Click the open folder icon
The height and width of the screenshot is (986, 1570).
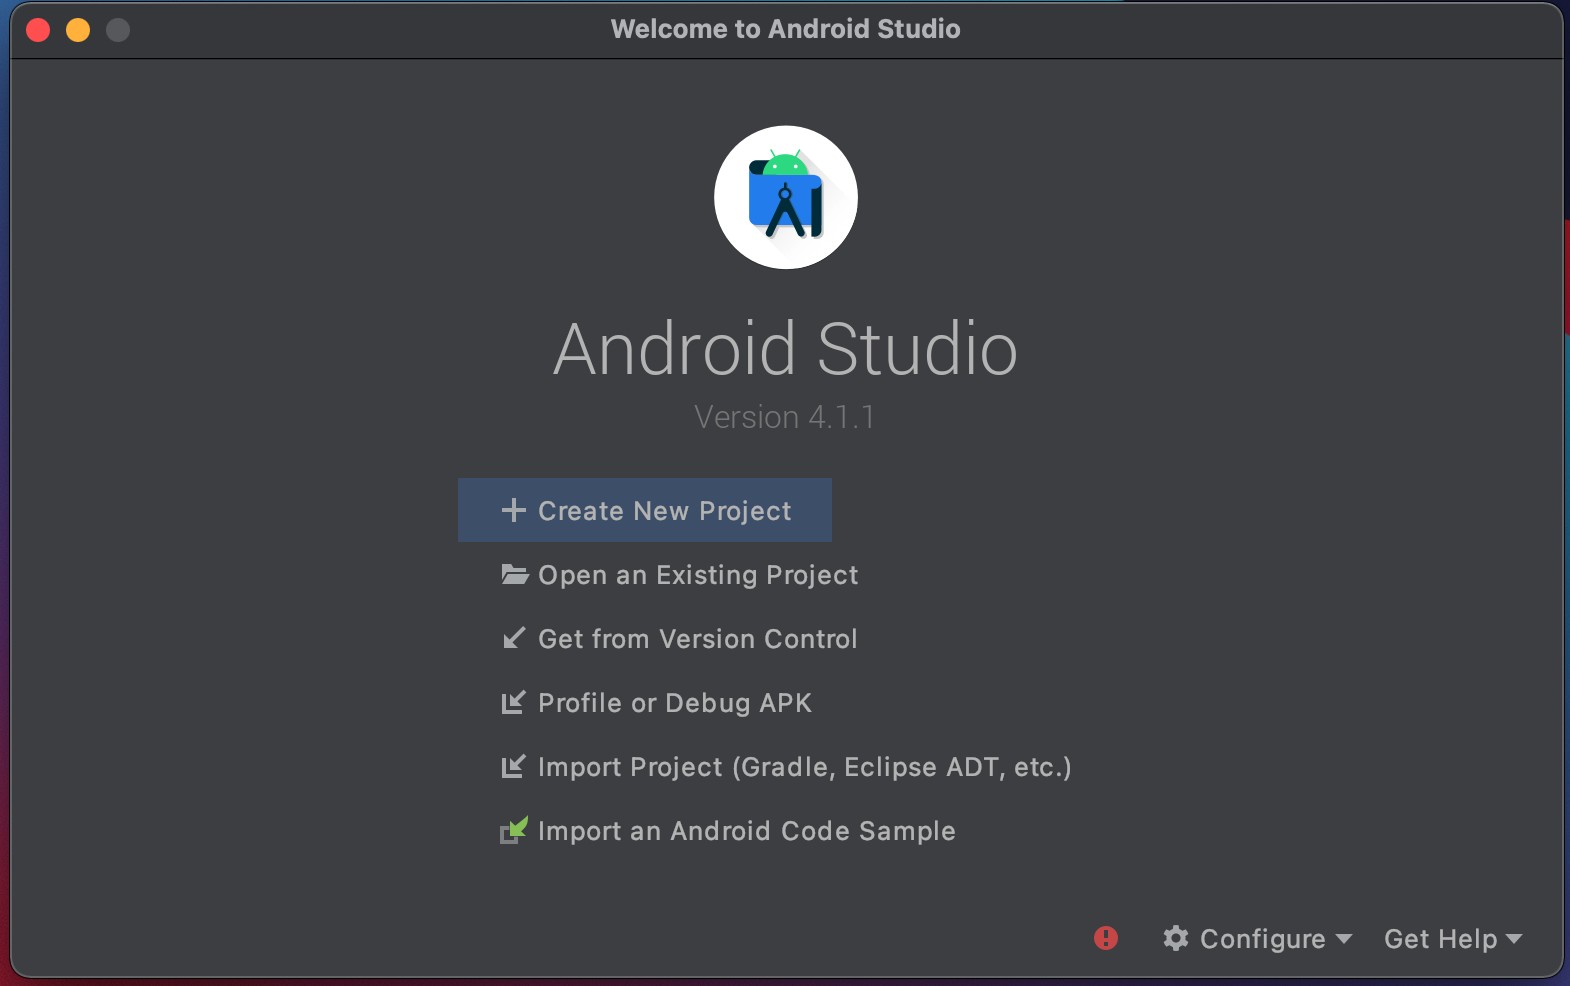coord(514,574)
